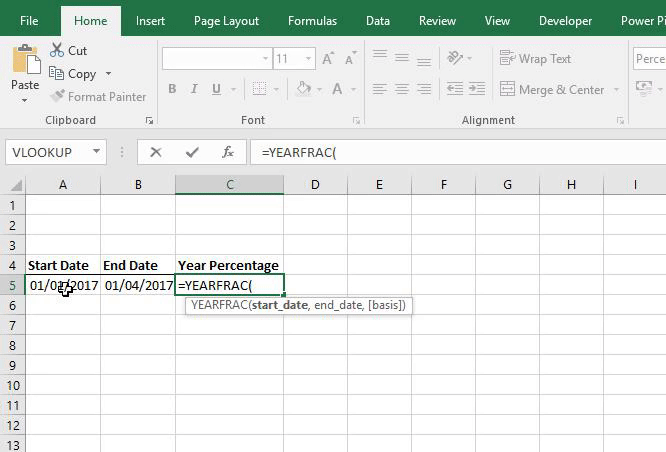Click the Paste icon in Clipboard group
Image resolution: width=666 pixels, height=452 pixels.
click(25, 60)
